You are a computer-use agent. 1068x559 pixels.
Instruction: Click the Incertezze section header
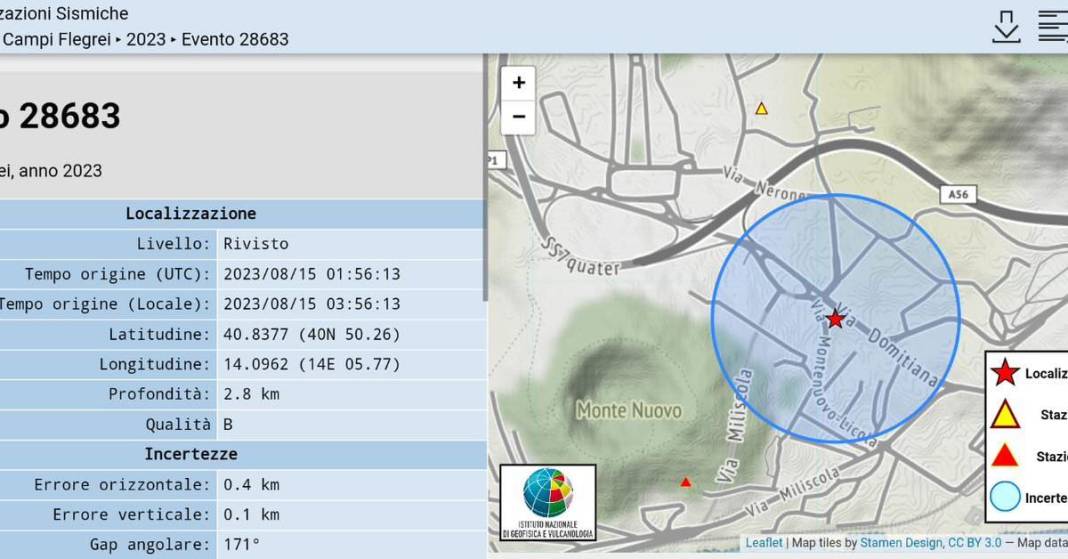(x=190, y=454)
